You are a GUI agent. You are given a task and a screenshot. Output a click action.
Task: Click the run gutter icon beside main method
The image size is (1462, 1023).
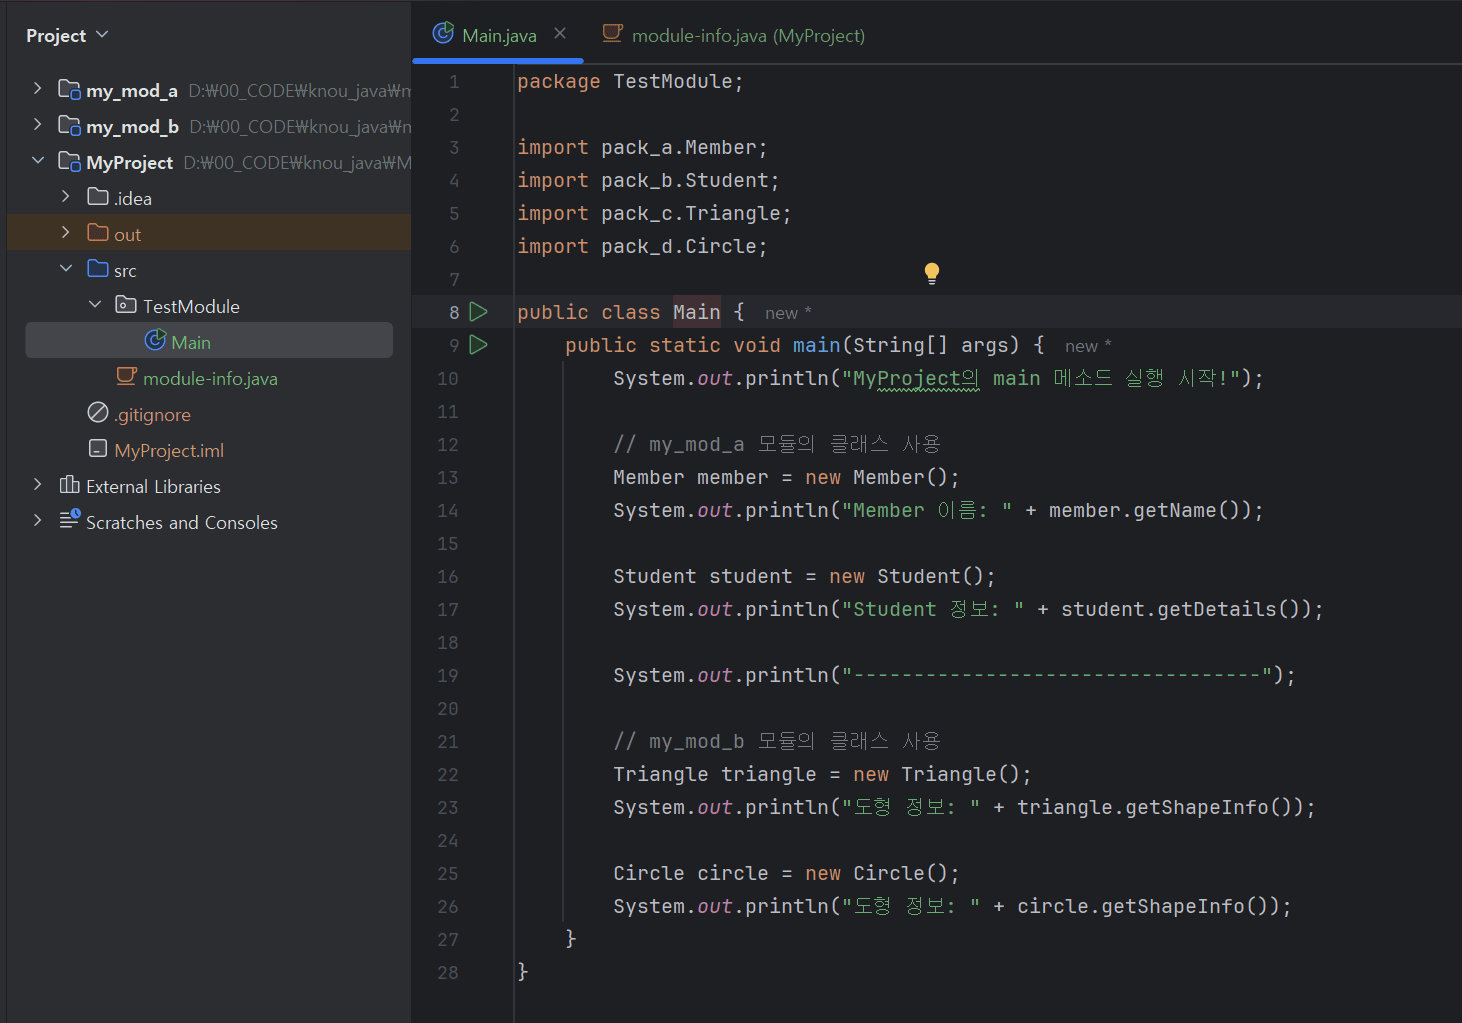click(x=479, y=345)
